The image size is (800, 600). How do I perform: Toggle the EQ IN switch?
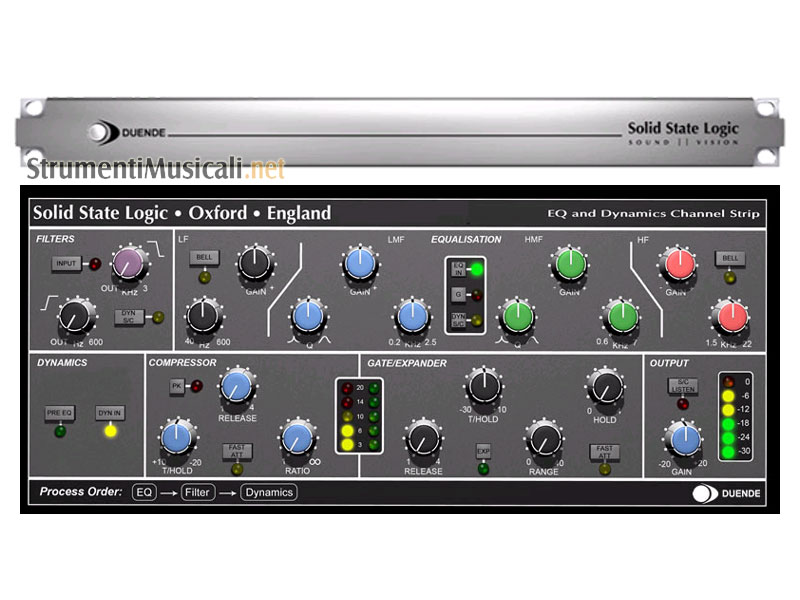(458, 268)
